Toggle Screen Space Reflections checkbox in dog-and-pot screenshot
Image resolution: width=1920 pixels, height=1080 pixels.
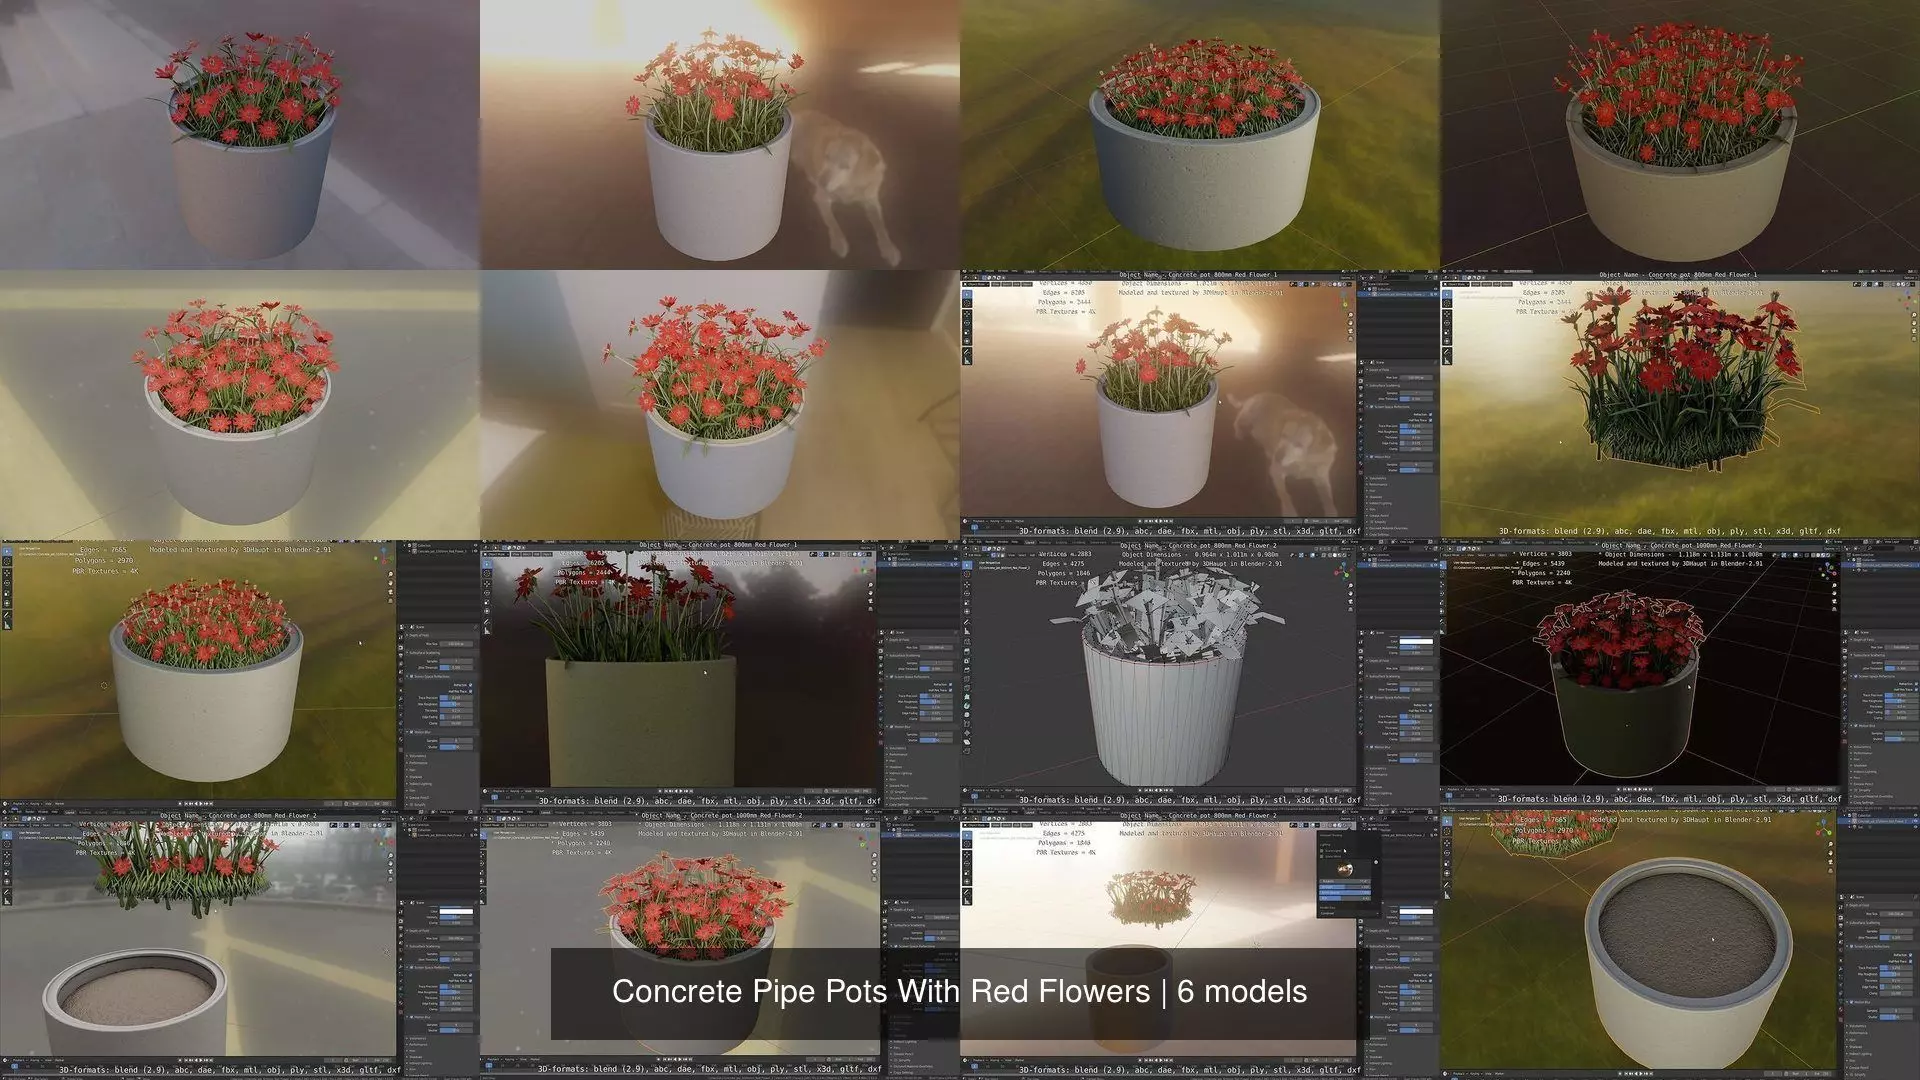1371,407
